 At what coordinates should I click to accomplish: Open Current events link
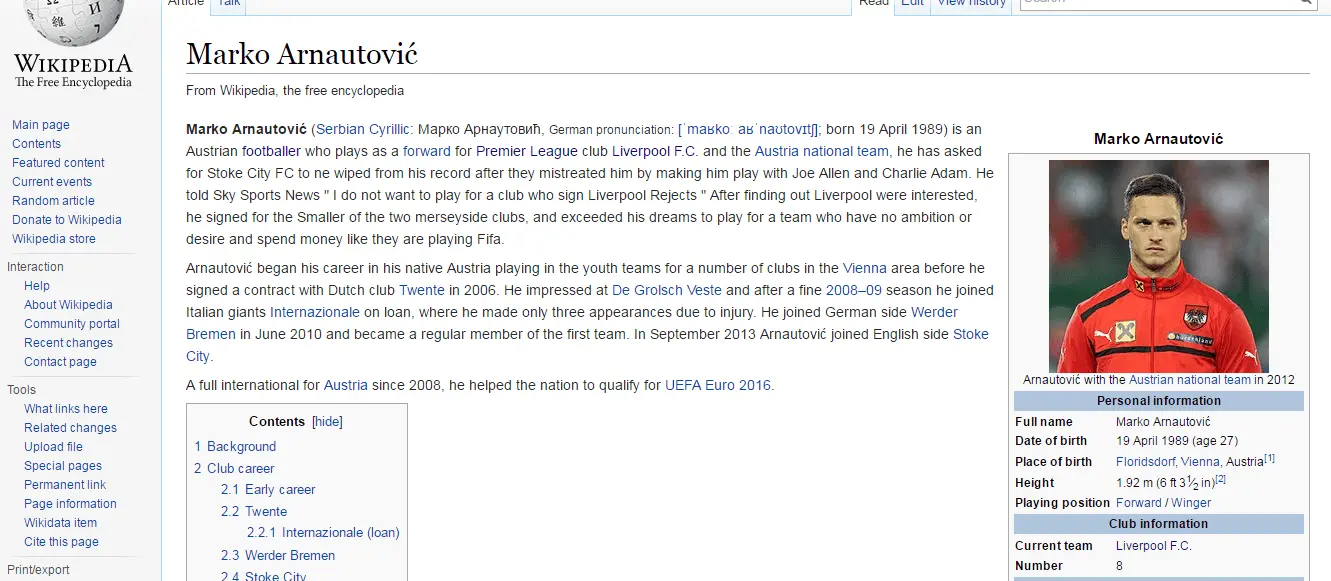tap(52, 182)
